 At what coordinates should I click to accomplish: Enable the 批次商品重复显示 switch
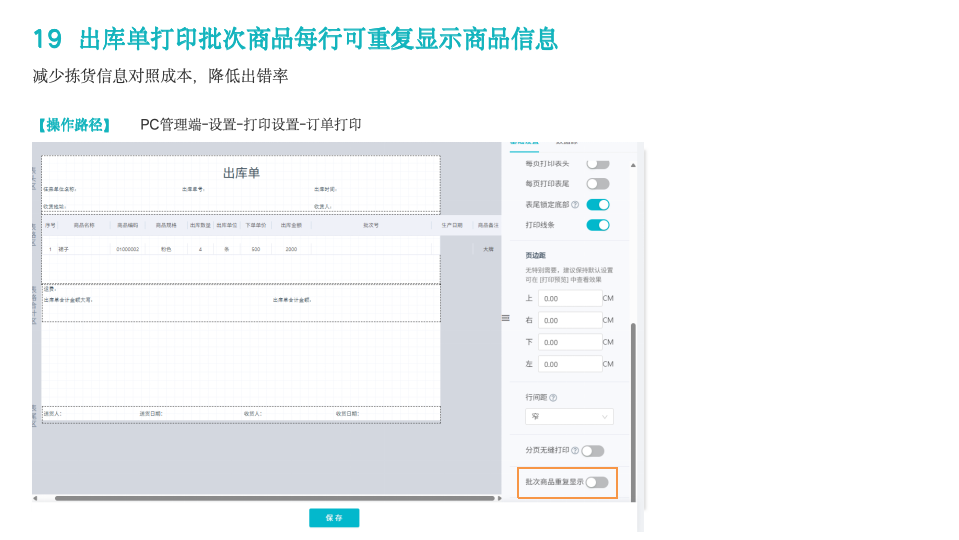(597, 483)
